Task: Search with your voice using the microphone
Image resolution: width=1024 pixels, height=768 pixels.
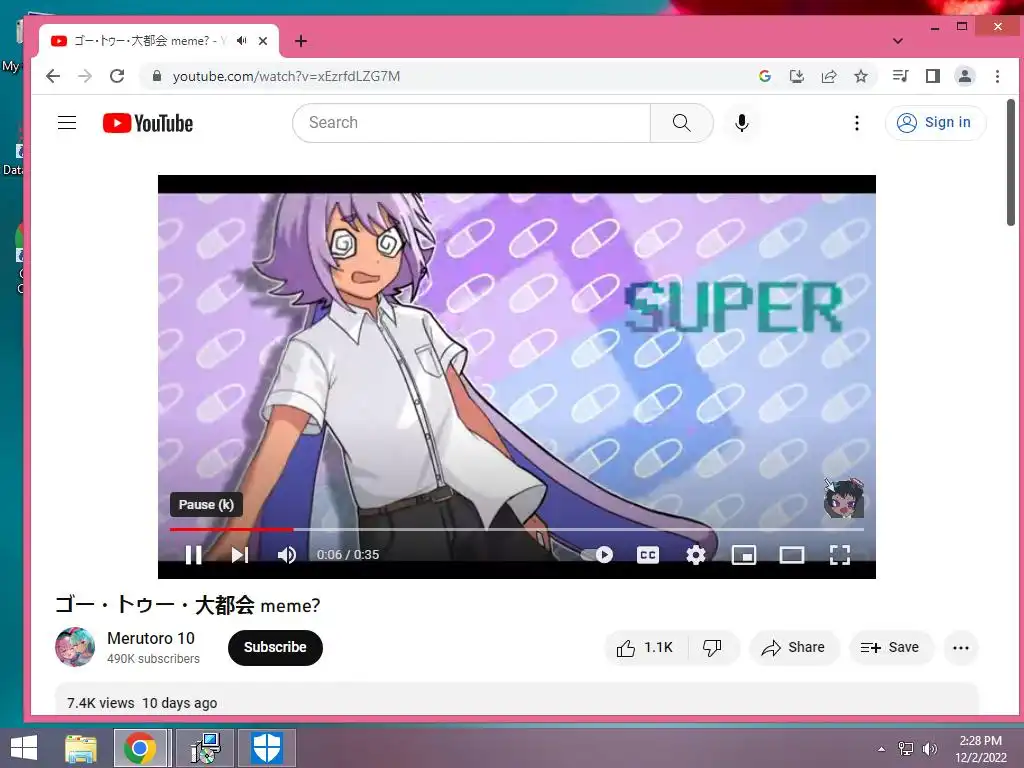Action: click(741, 123)
